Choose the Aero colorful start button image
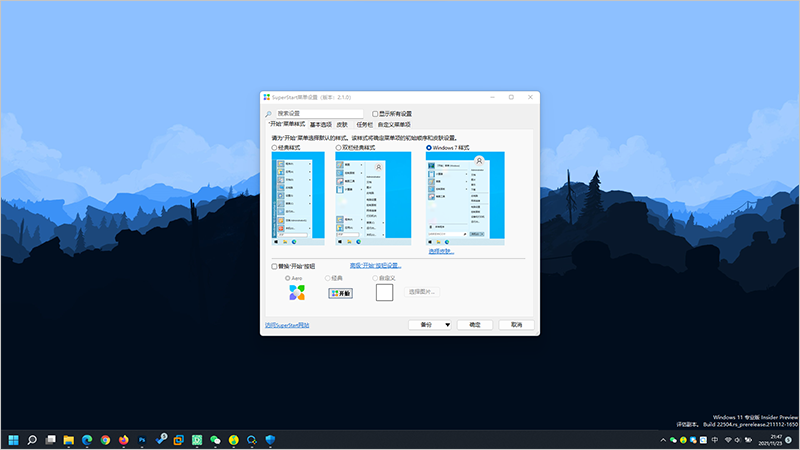The height and width of the screenshot is (450, 800). [297, 292]
